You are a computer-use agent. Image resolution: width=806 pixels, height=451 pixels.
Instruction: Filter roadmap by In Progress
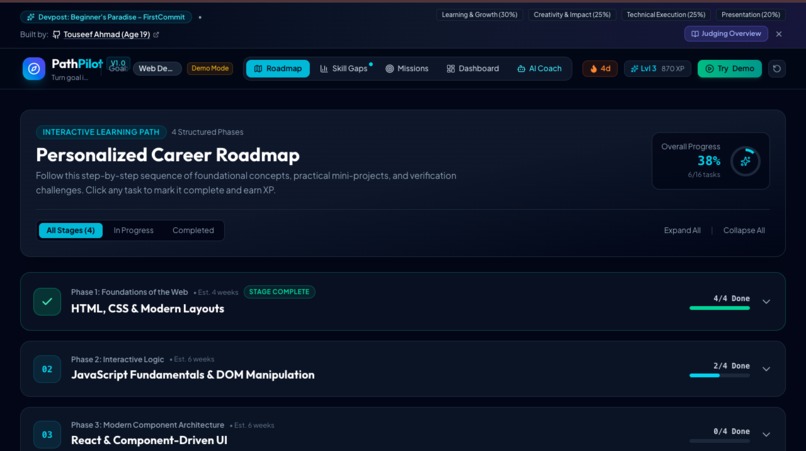(x=134, y=230)
